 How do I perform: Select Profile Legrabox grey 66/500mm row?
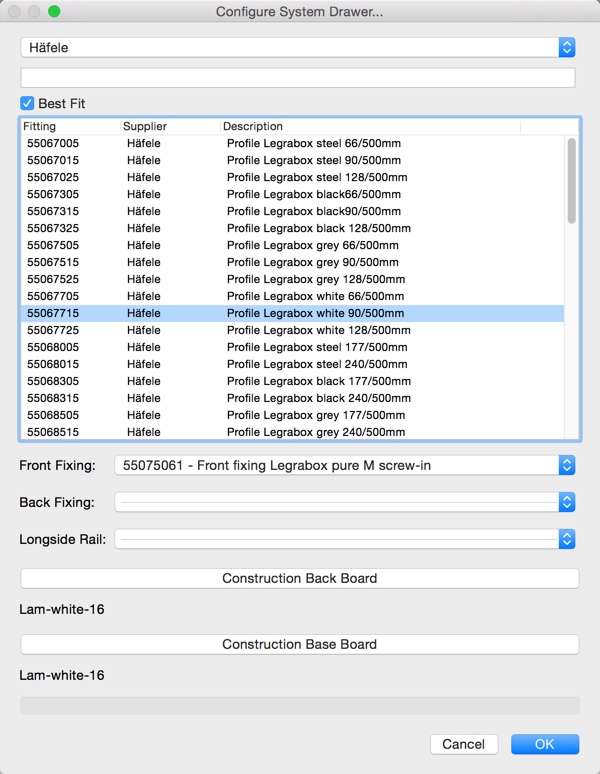(293, 245)
